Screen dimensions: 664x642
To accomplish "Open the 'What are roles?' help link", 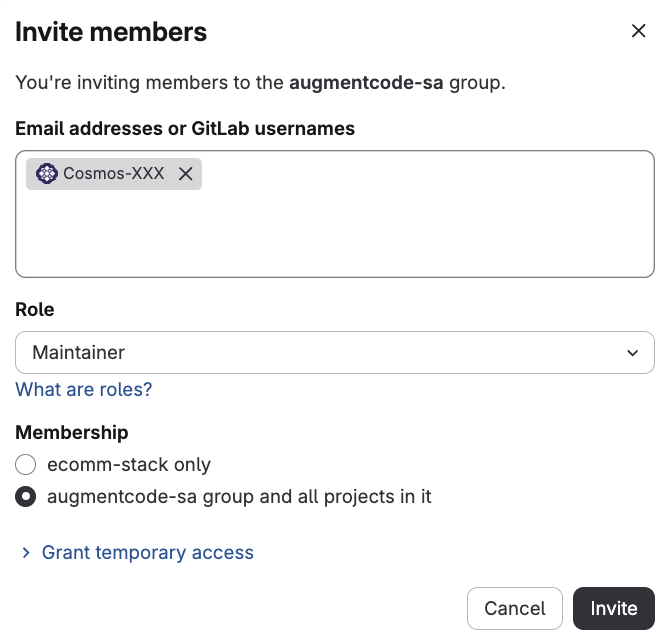I will point(83,390).
